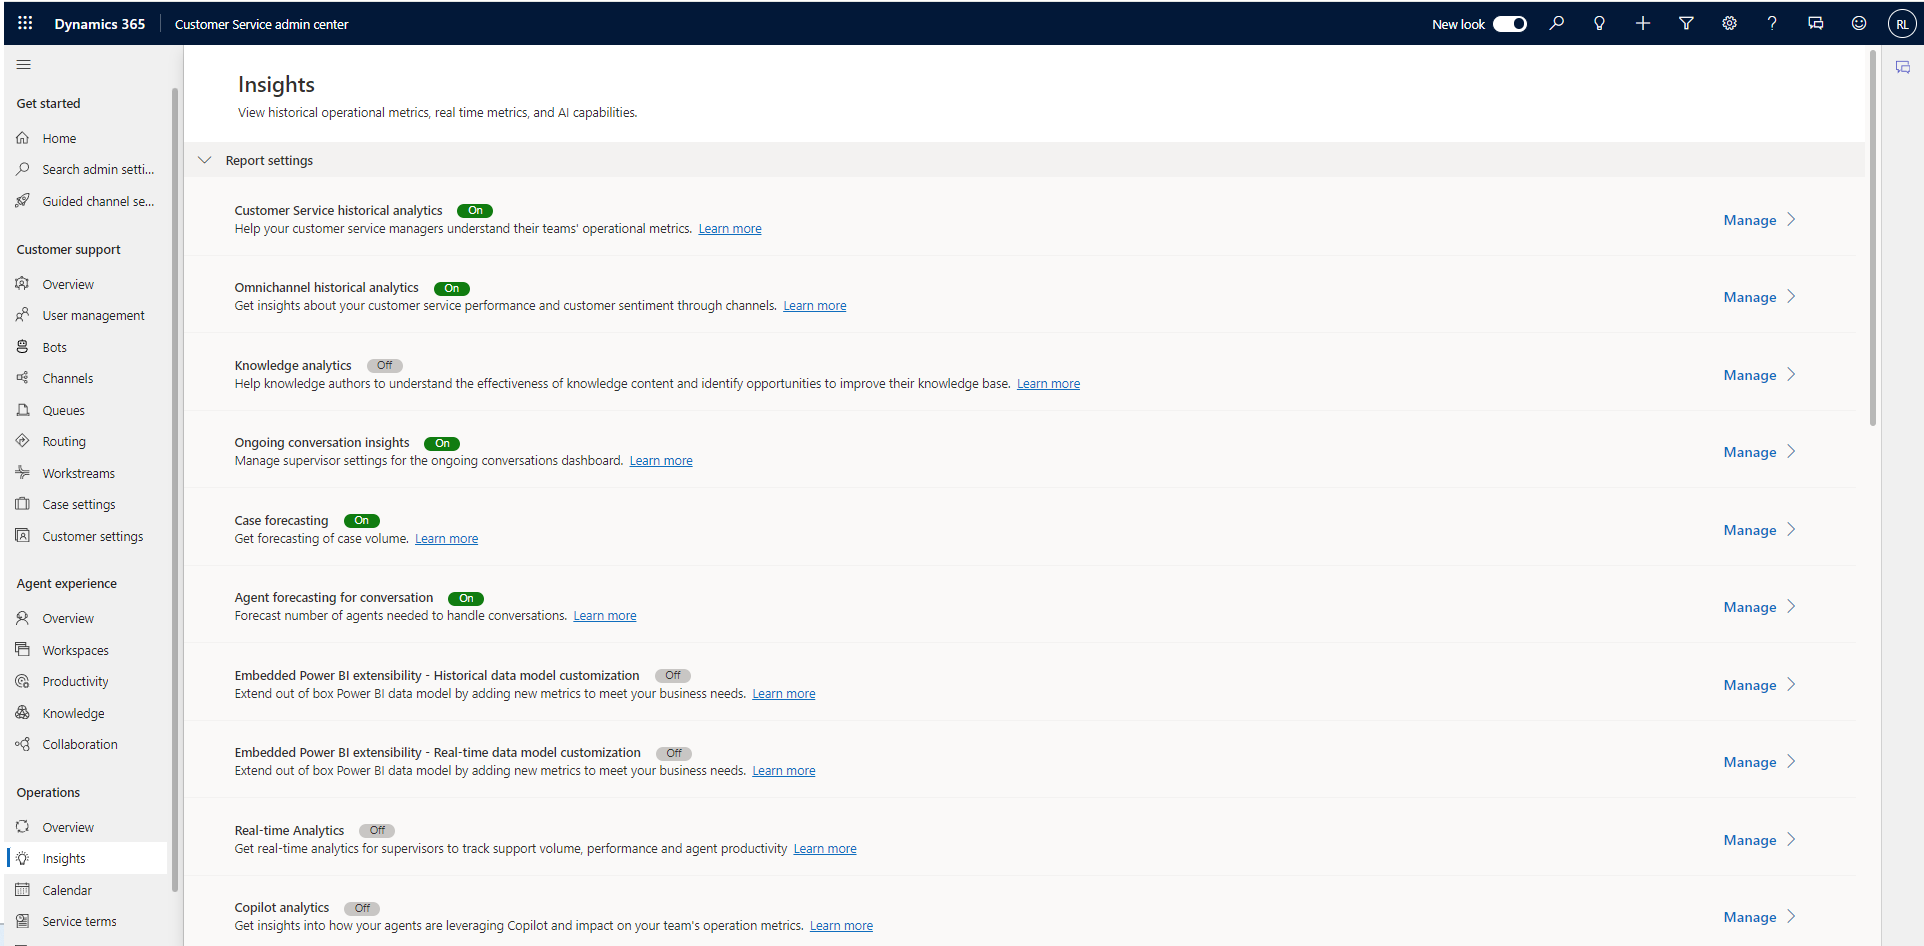Collapse the navigation pane with the hamburger icon
Screen dimensions: 1924x946
click(23, 63)
